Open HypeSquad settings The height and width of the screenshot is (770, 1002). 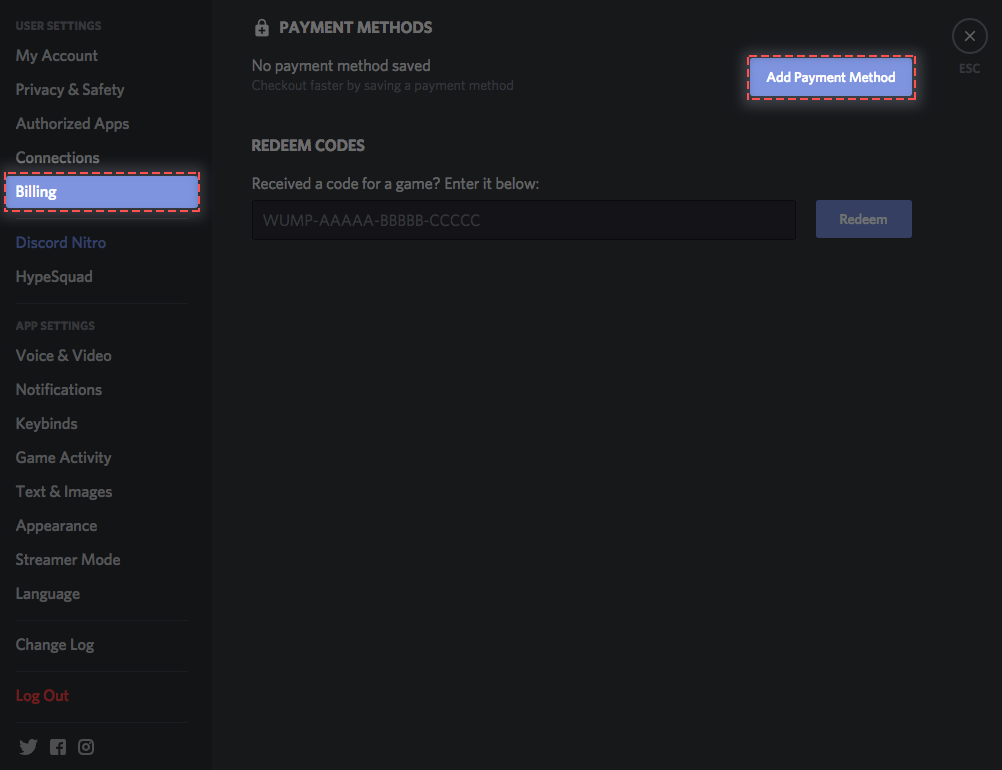[54, 277]
